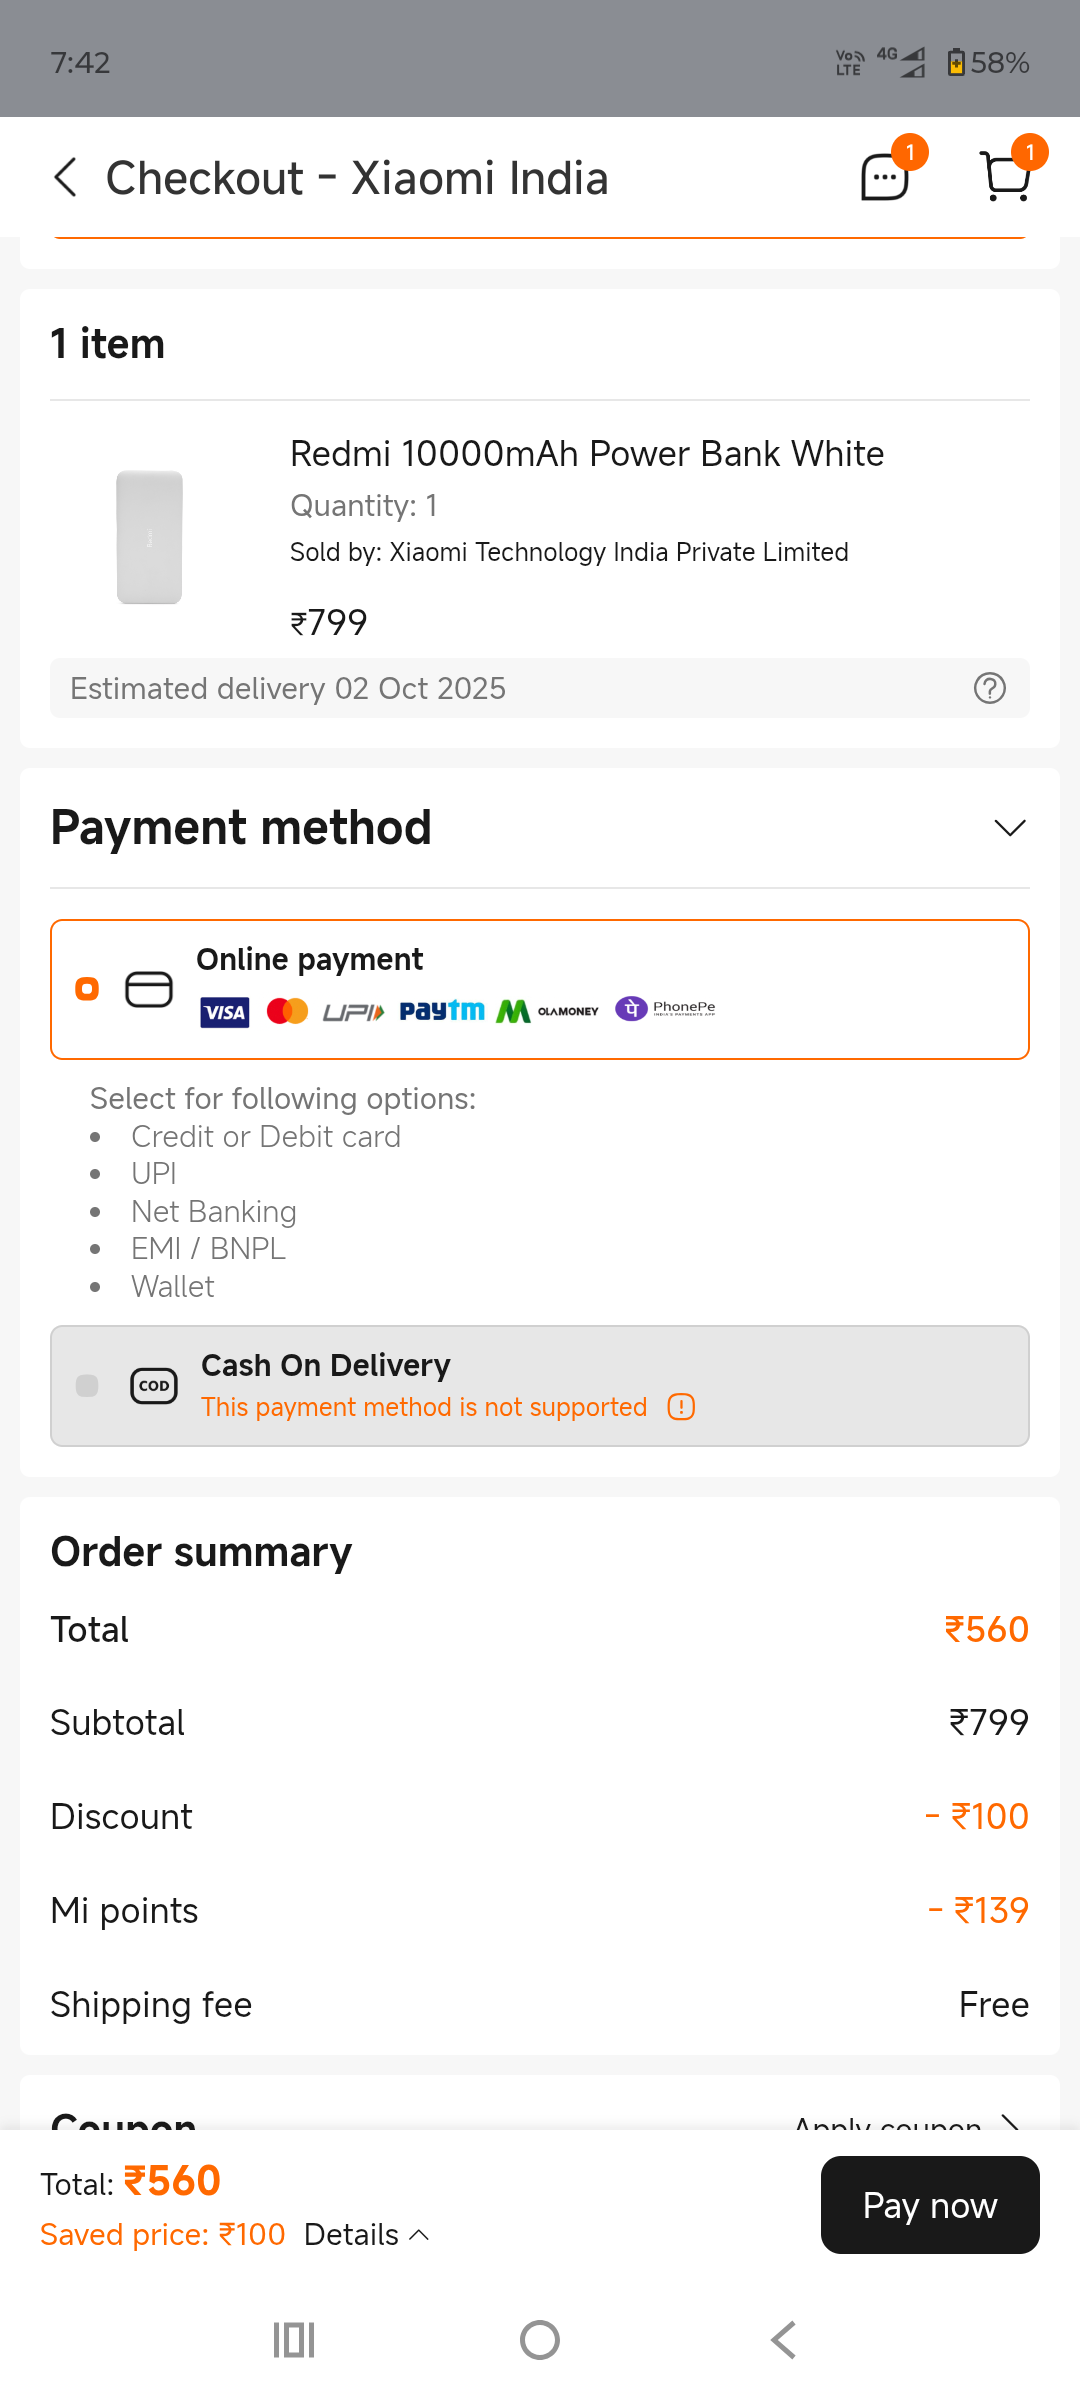This screenshot has width=1080, height=2400.
Task: Tap the estimated delivery help icon
Action: pyautogui.click(x=989, y=688)
